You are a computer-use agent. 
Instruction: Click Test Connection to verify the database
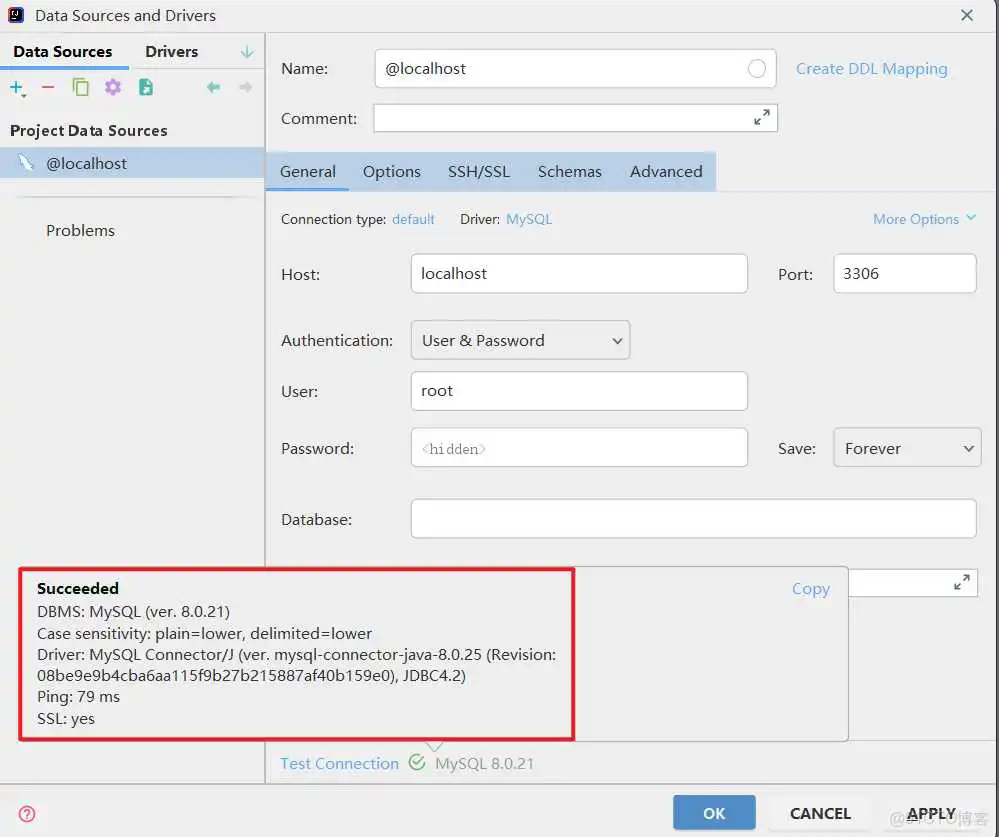pyautogui.click(x=339, y=763)
